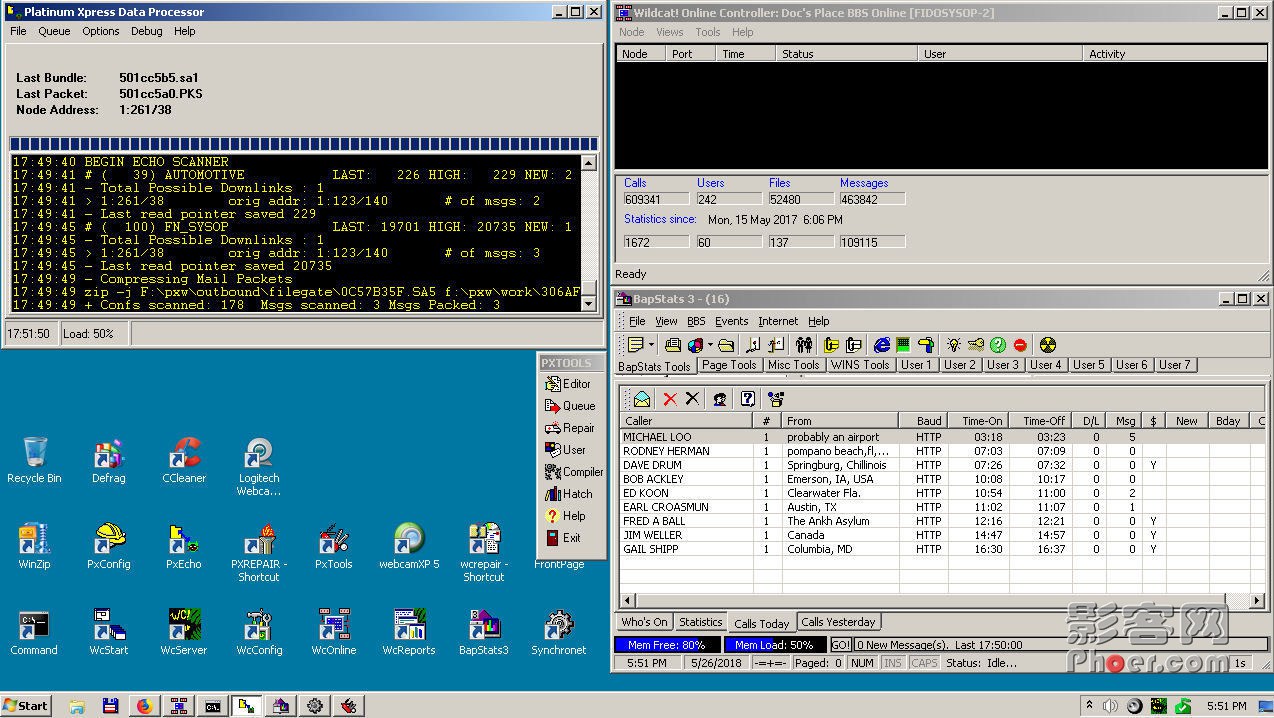Image resolution: width=1274 pixels, height=718 pixels.
Task: Click Exit in the PXTOOLS panel
Action: pos(563,538)
